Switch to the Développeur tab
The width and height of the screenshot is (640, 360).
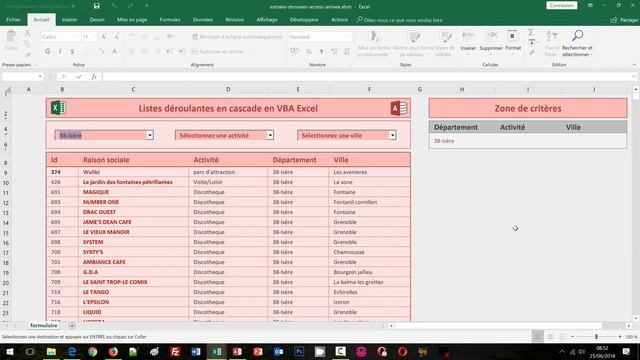[304, 20]
